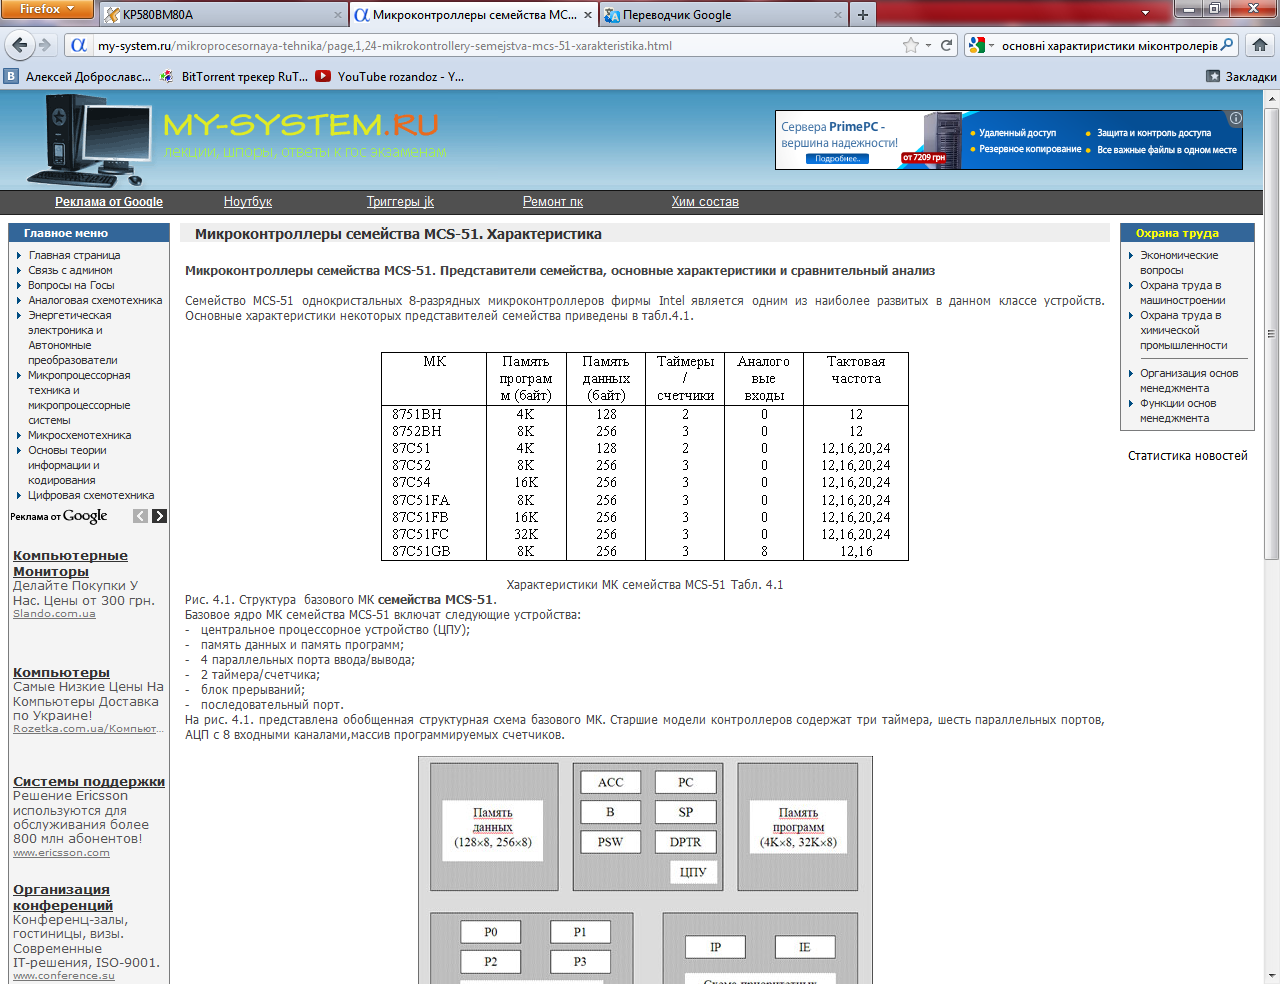Image resolution: width=1280 pixels, height=984 pixels.
Task: Open Цифровая схемотехника menu link
Action: tap(91, 495)
